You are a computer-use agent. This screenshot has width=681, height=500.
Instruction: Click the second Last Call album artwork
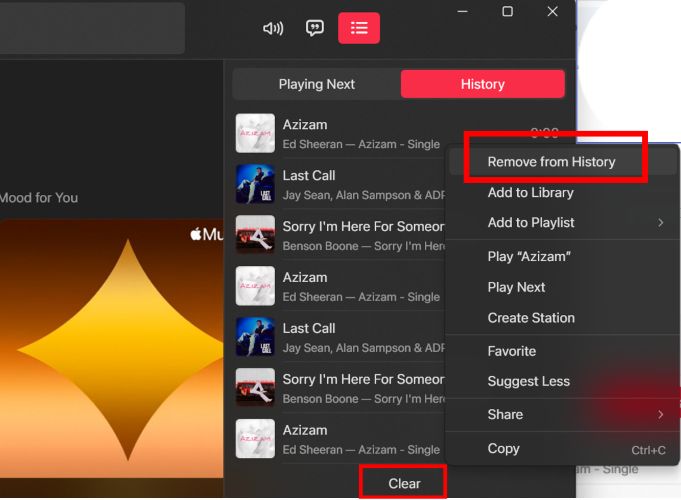pyautogui.click(x=255, y=337)
